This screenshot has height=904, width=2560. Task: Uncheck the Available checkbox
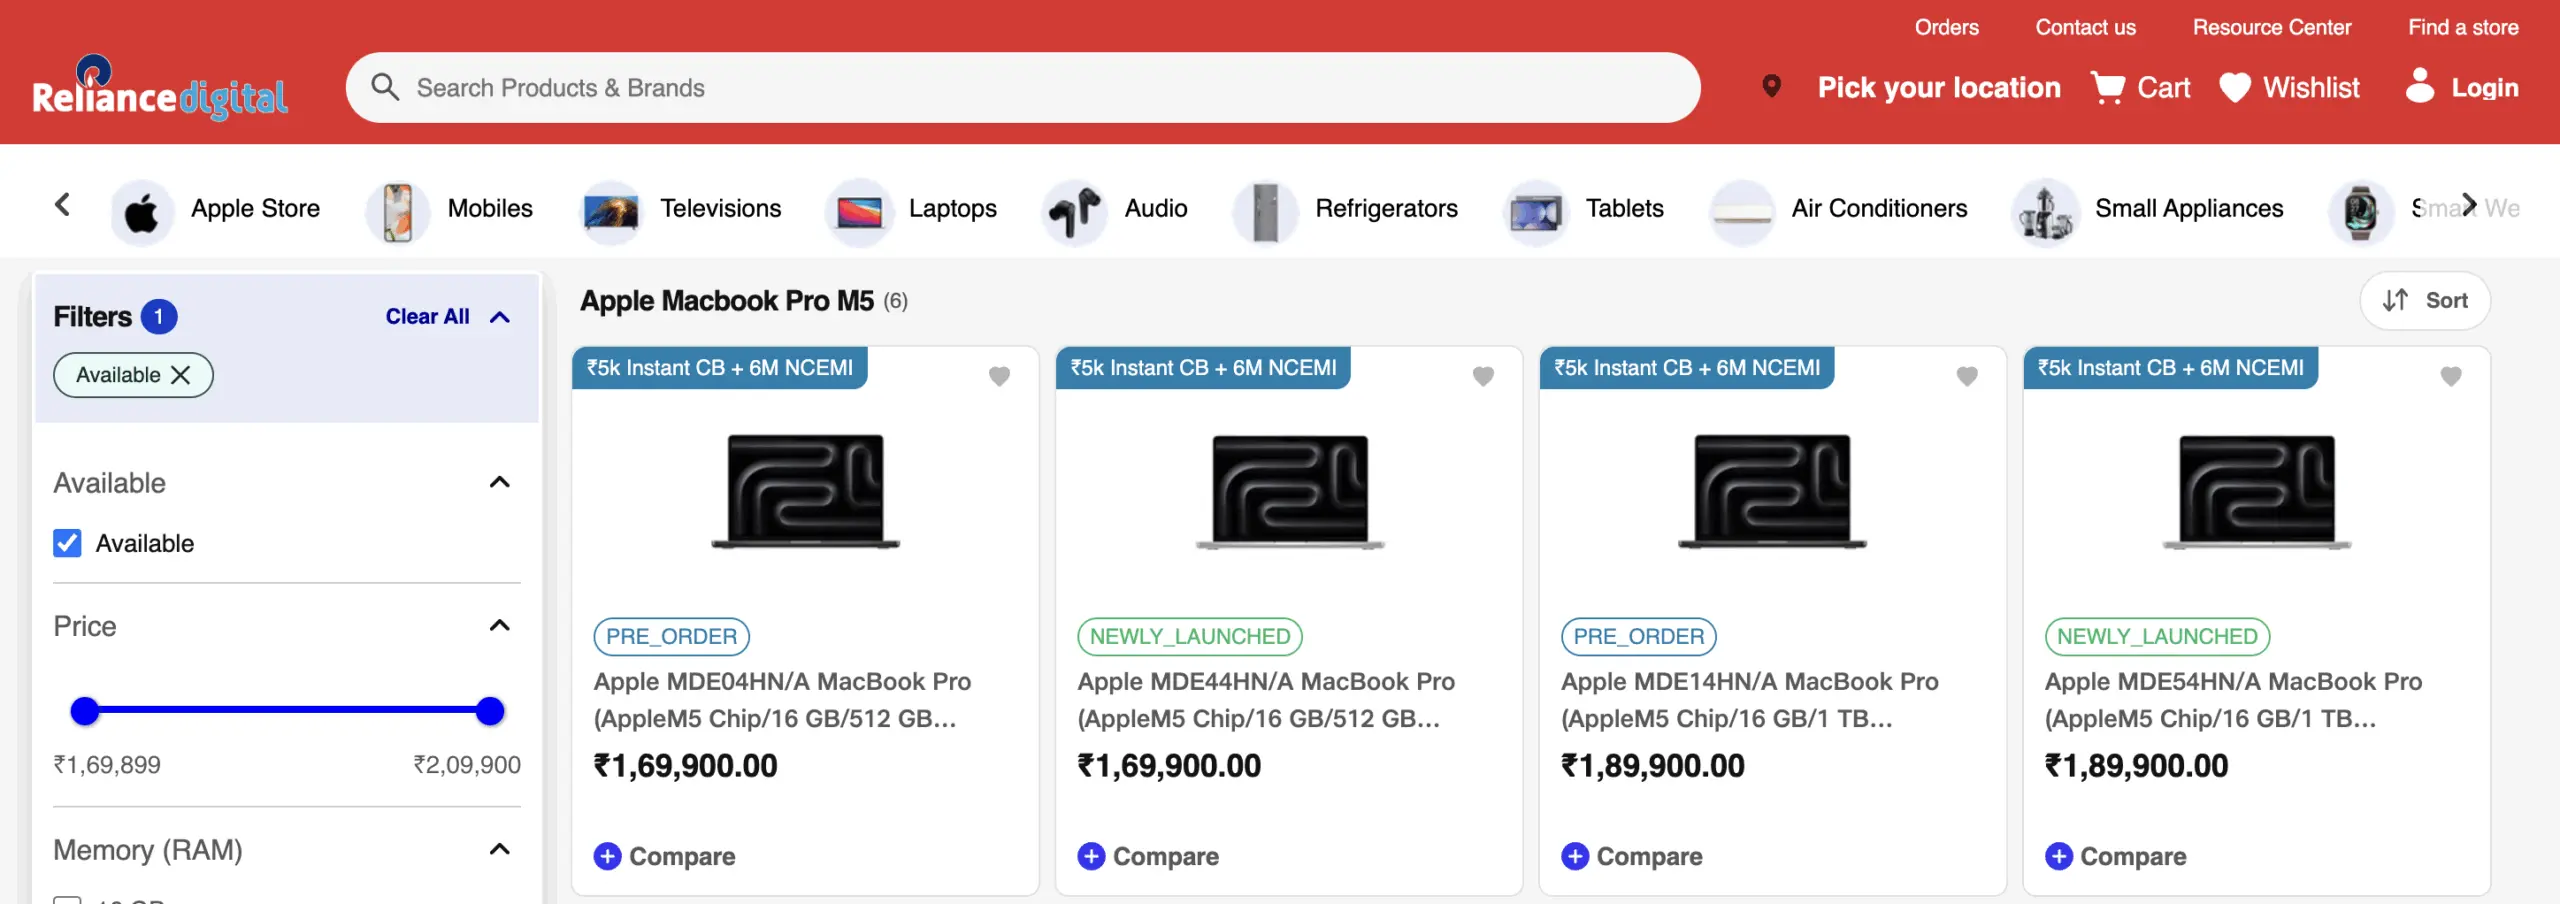[x=68, y=543]
